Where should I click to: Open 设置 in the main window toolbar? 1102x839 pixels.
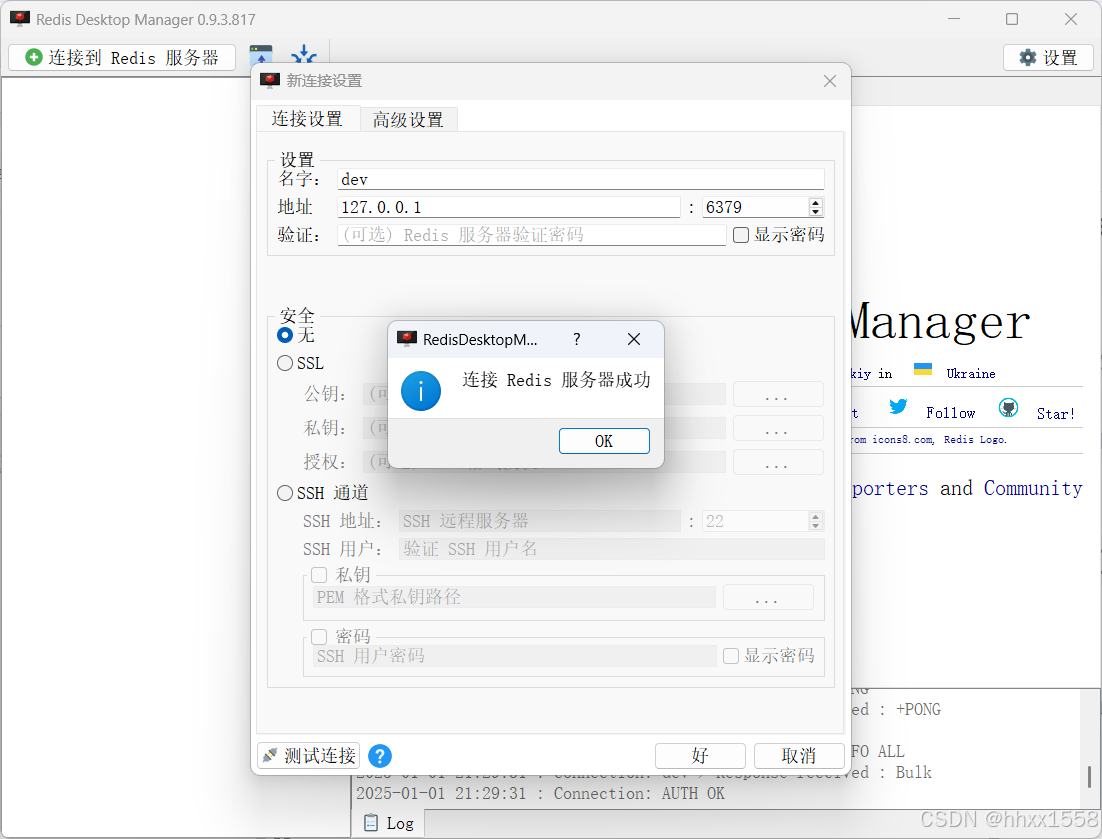tap(1048, 58)
